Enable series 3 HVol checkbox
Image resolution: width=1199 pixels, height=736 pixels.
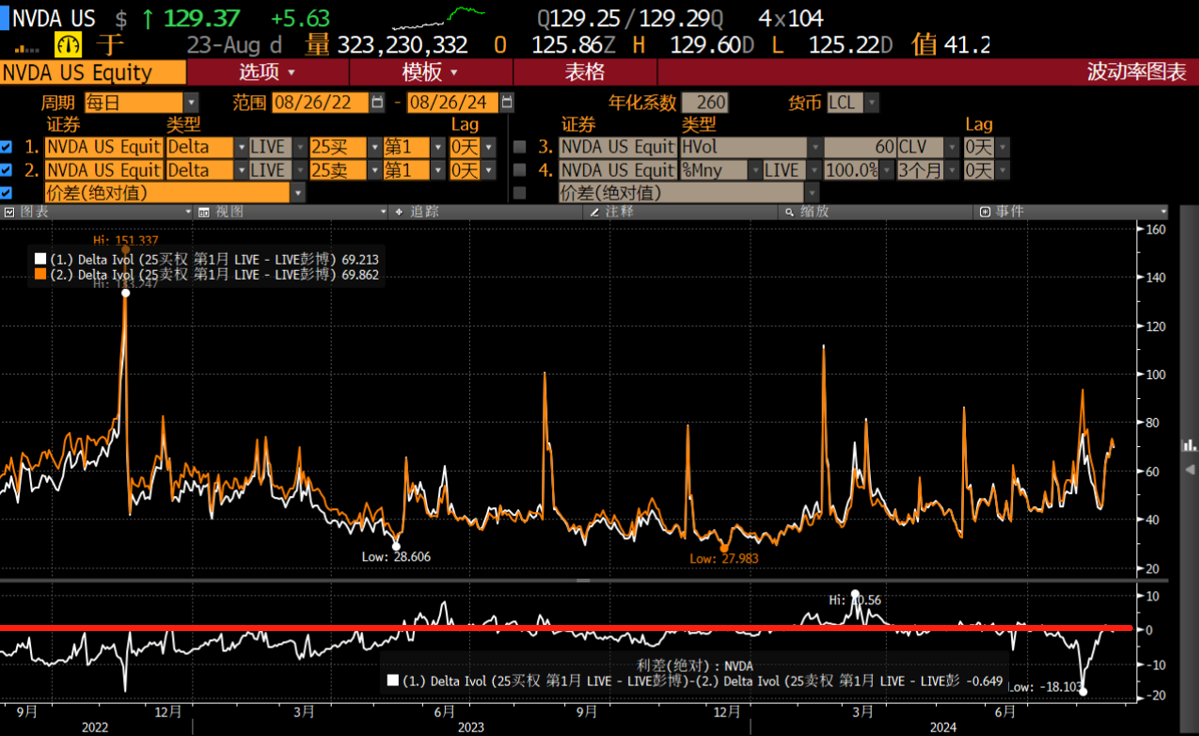click(x=519, y=147)
